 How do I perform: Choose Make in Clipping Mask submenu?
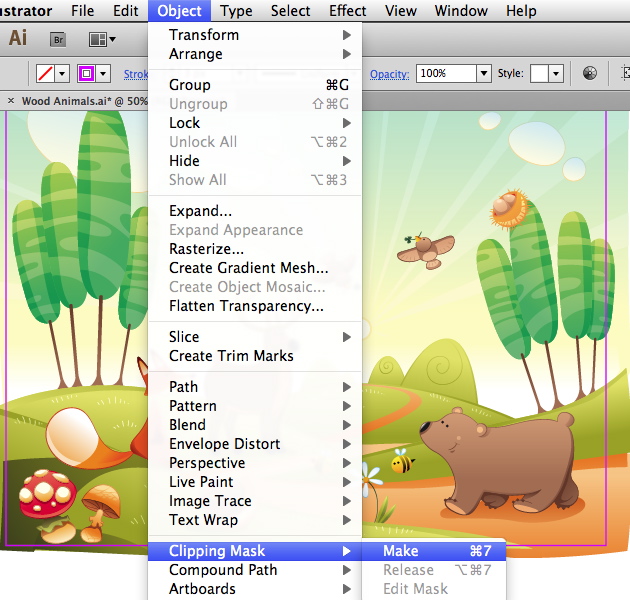click(434, 551)
